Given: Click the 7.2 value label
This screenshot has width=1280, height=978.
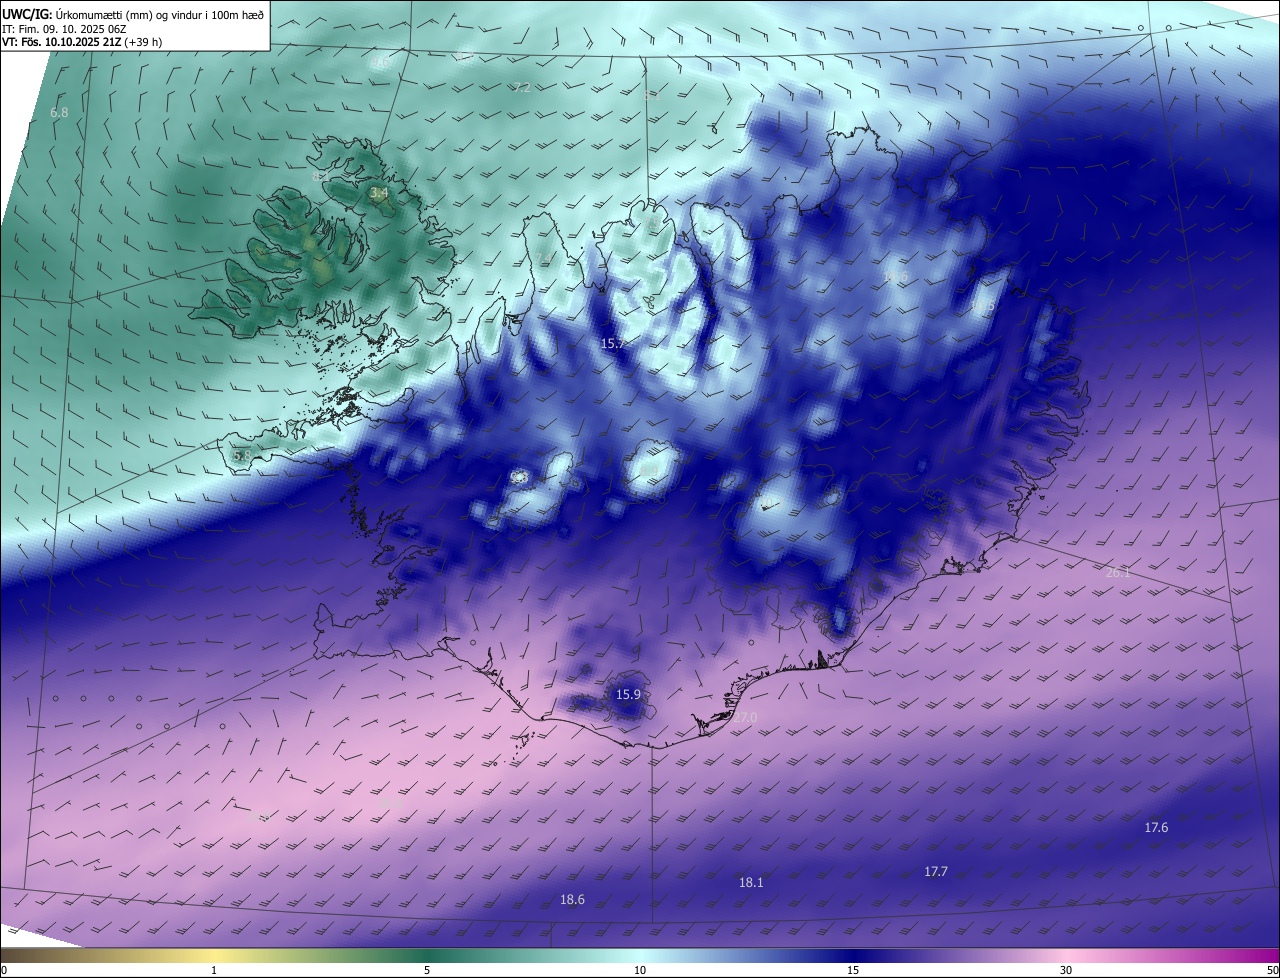Looking at the screenshot, I should click(521, 88).
